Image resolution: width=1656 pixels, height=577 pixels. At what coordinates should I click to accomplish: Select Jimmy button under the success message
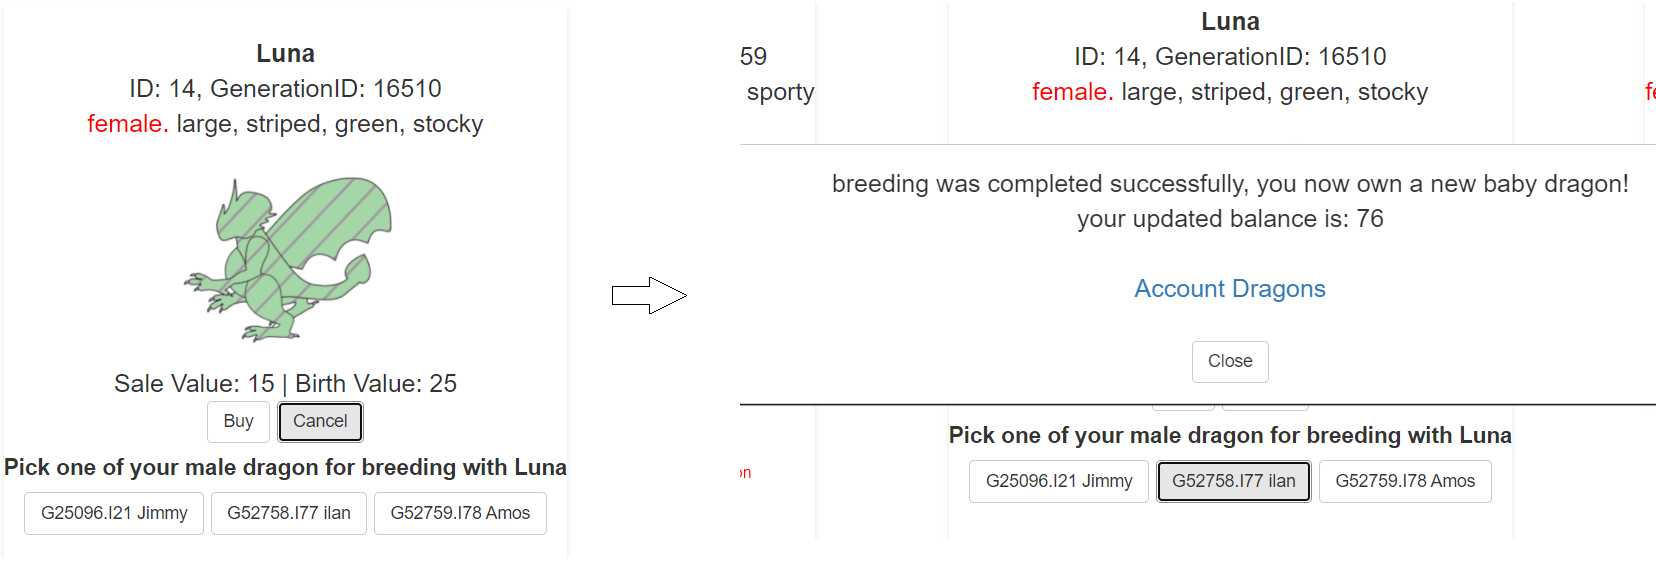(1059, 482)
